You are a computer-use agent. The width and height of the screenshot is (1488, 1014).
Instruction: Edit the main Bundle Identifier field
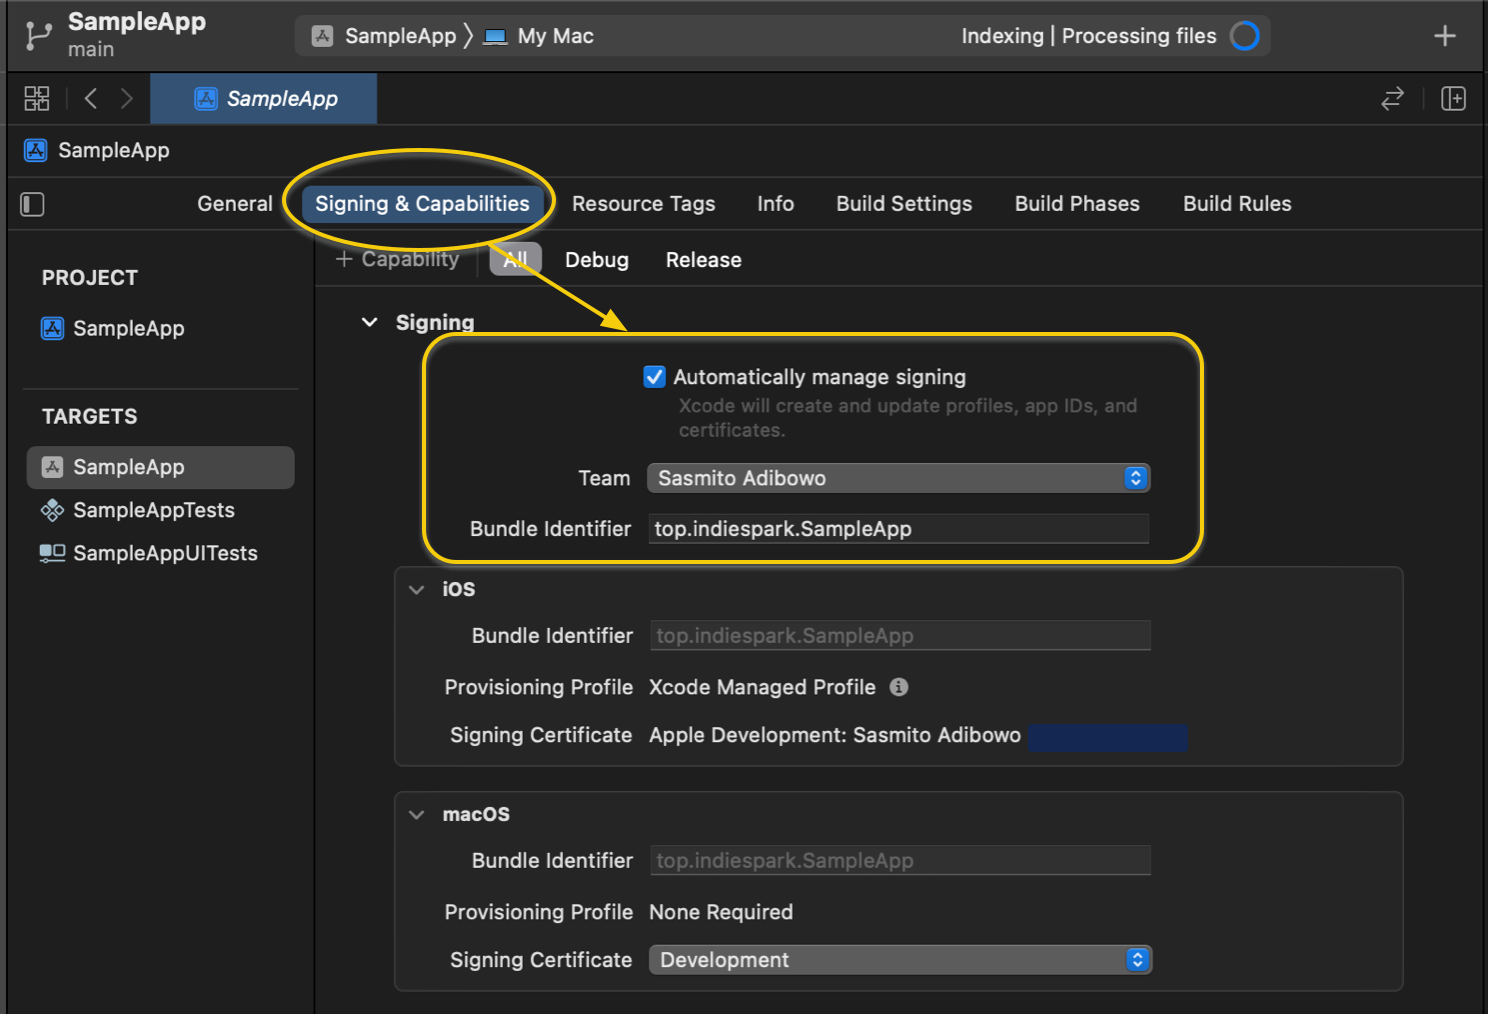point(899,529)
